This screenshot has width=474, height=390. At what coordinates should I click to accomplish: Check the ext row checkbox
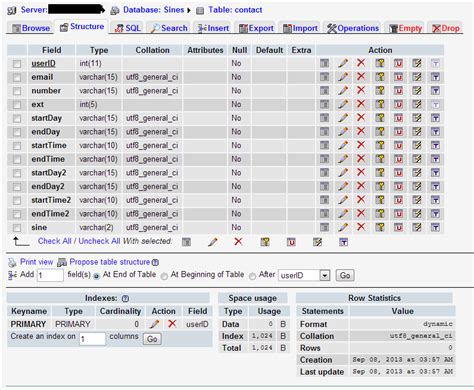pyautogui.click(x=17, y=105)
